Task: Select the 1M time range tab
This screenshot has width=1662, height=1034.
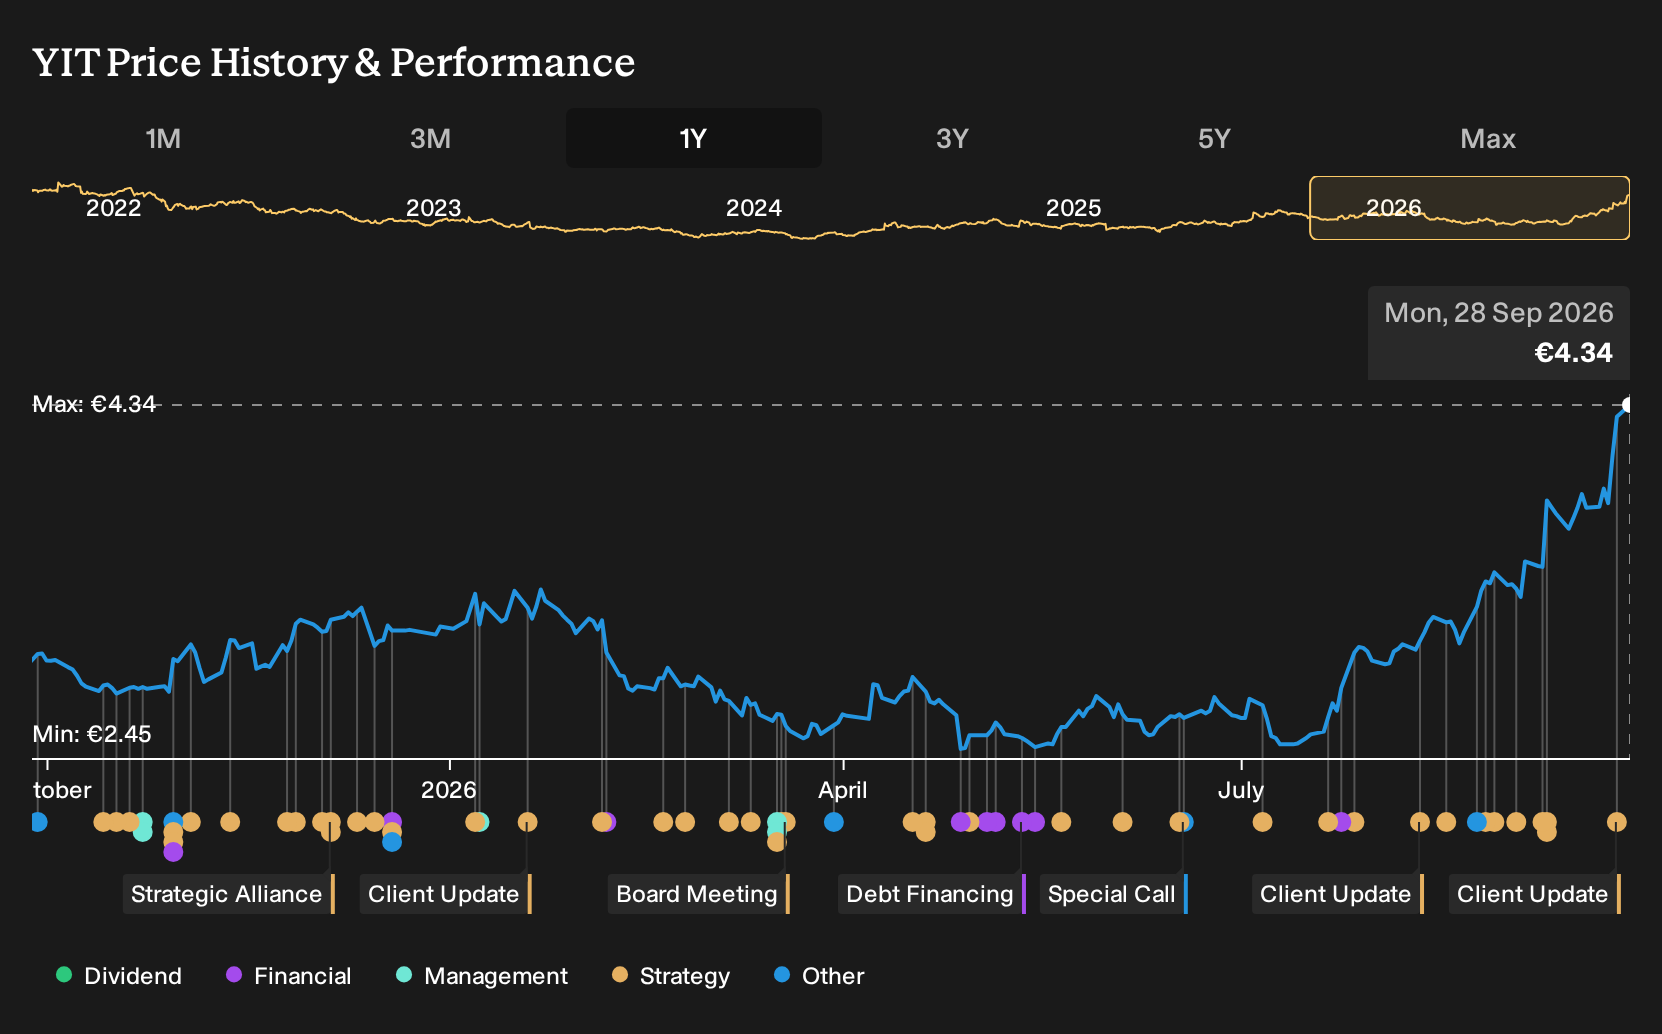Action: click(x=163, y=138)
